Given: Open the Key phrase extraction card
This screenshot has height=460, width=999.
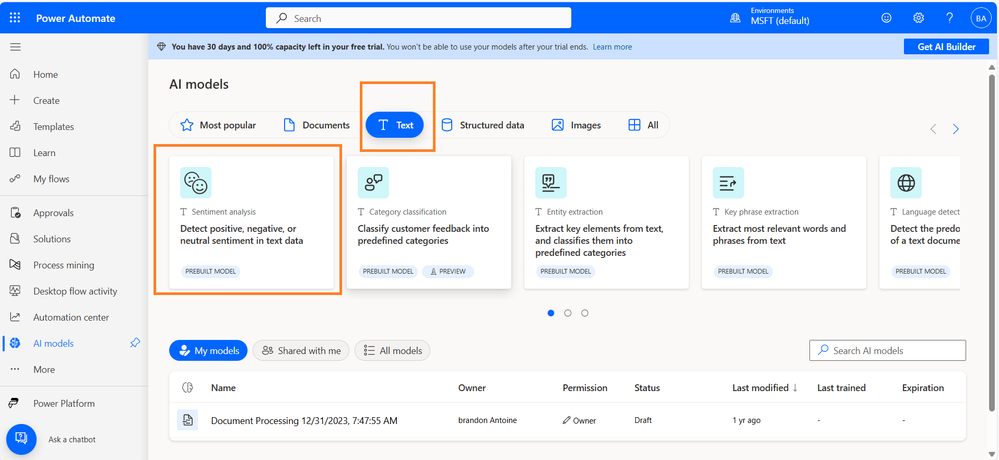Looking at the screenshot, I should pos(784,222).
